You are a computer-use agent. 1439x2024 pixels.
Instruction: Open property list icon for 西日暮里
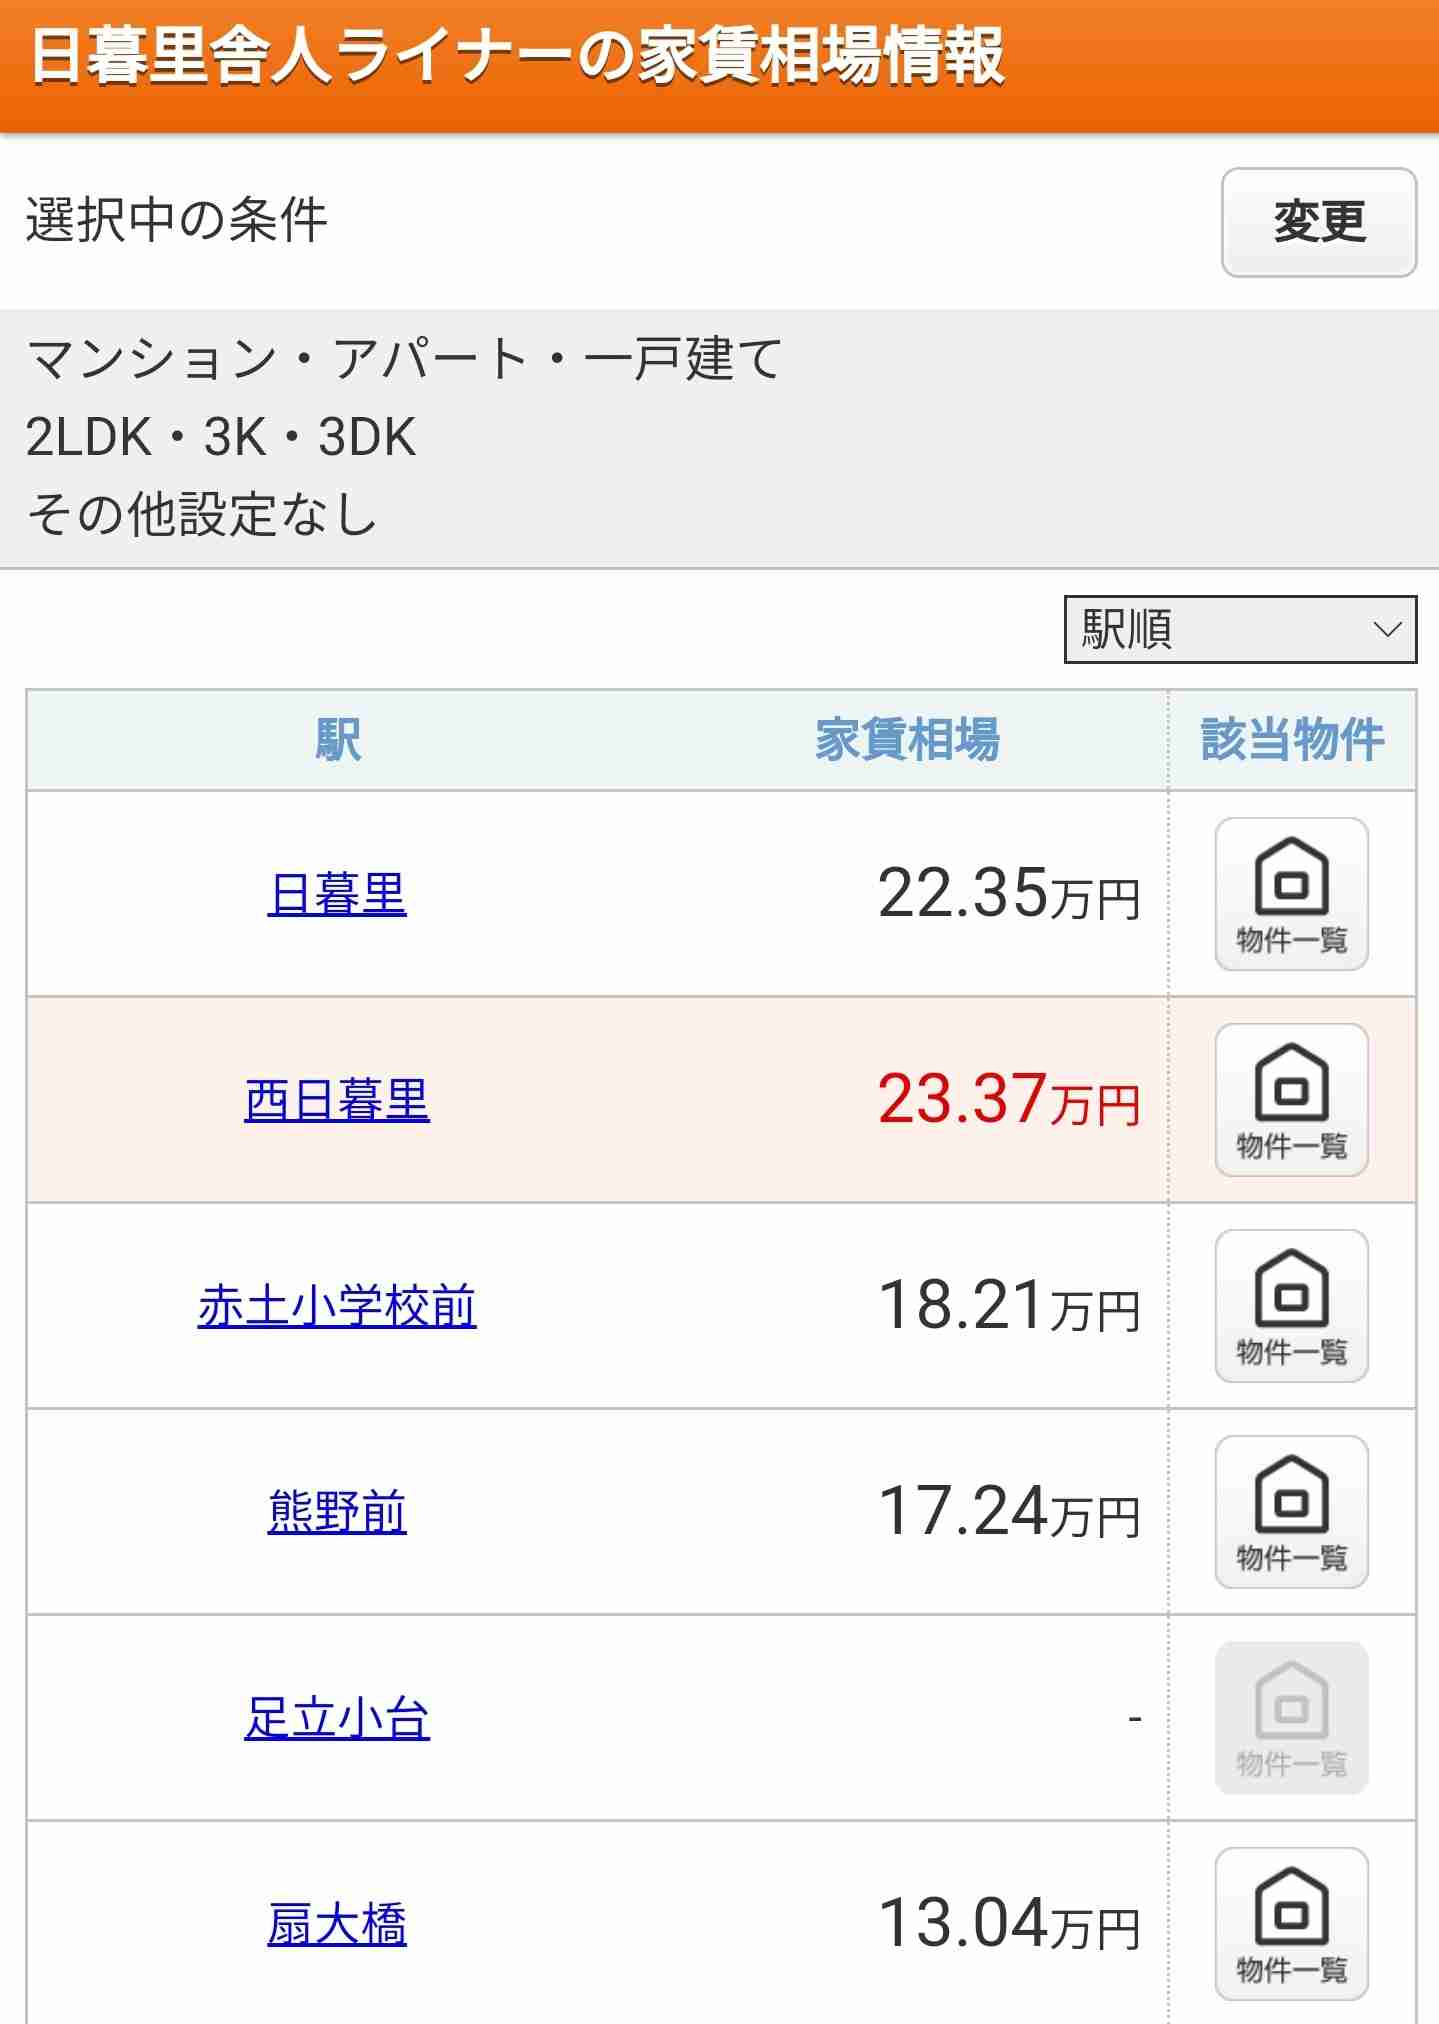1291,1100
